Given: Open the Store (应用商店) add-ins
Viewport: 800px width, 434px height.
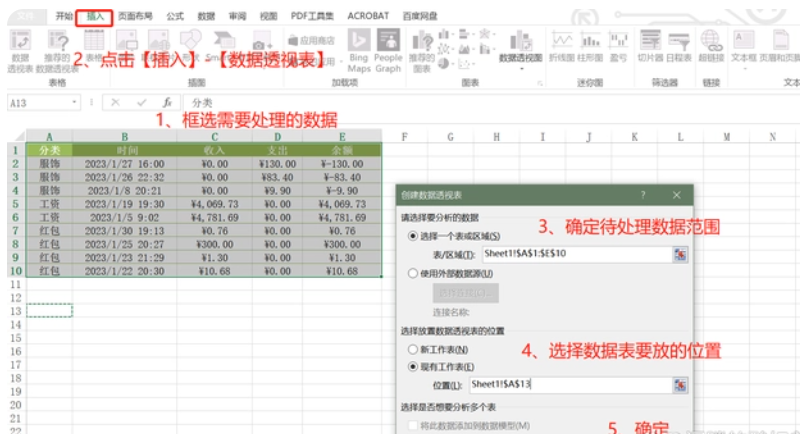Looking at the screenshot, I should click(312, 40).
